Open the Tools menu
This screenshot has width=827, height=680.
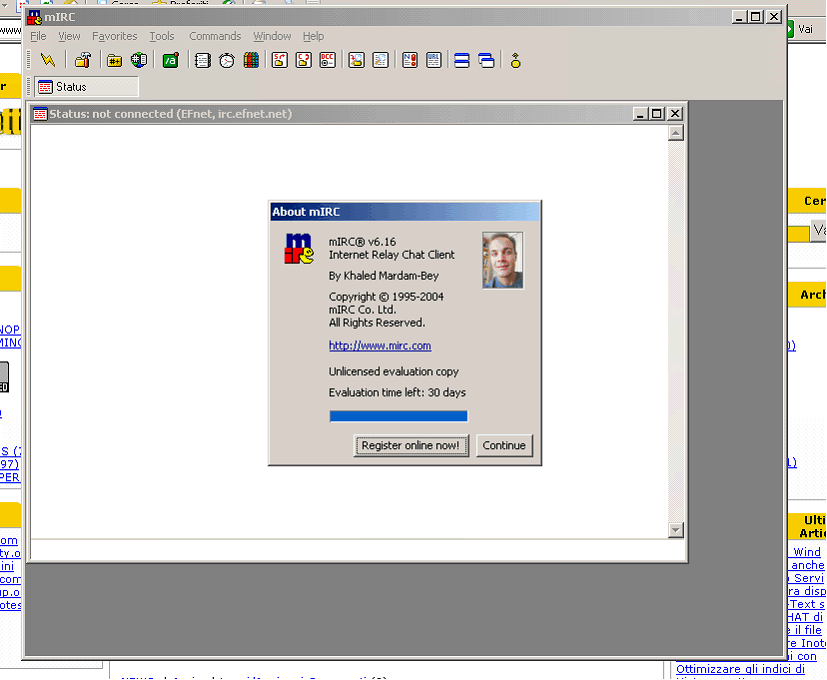coord(161,36)
